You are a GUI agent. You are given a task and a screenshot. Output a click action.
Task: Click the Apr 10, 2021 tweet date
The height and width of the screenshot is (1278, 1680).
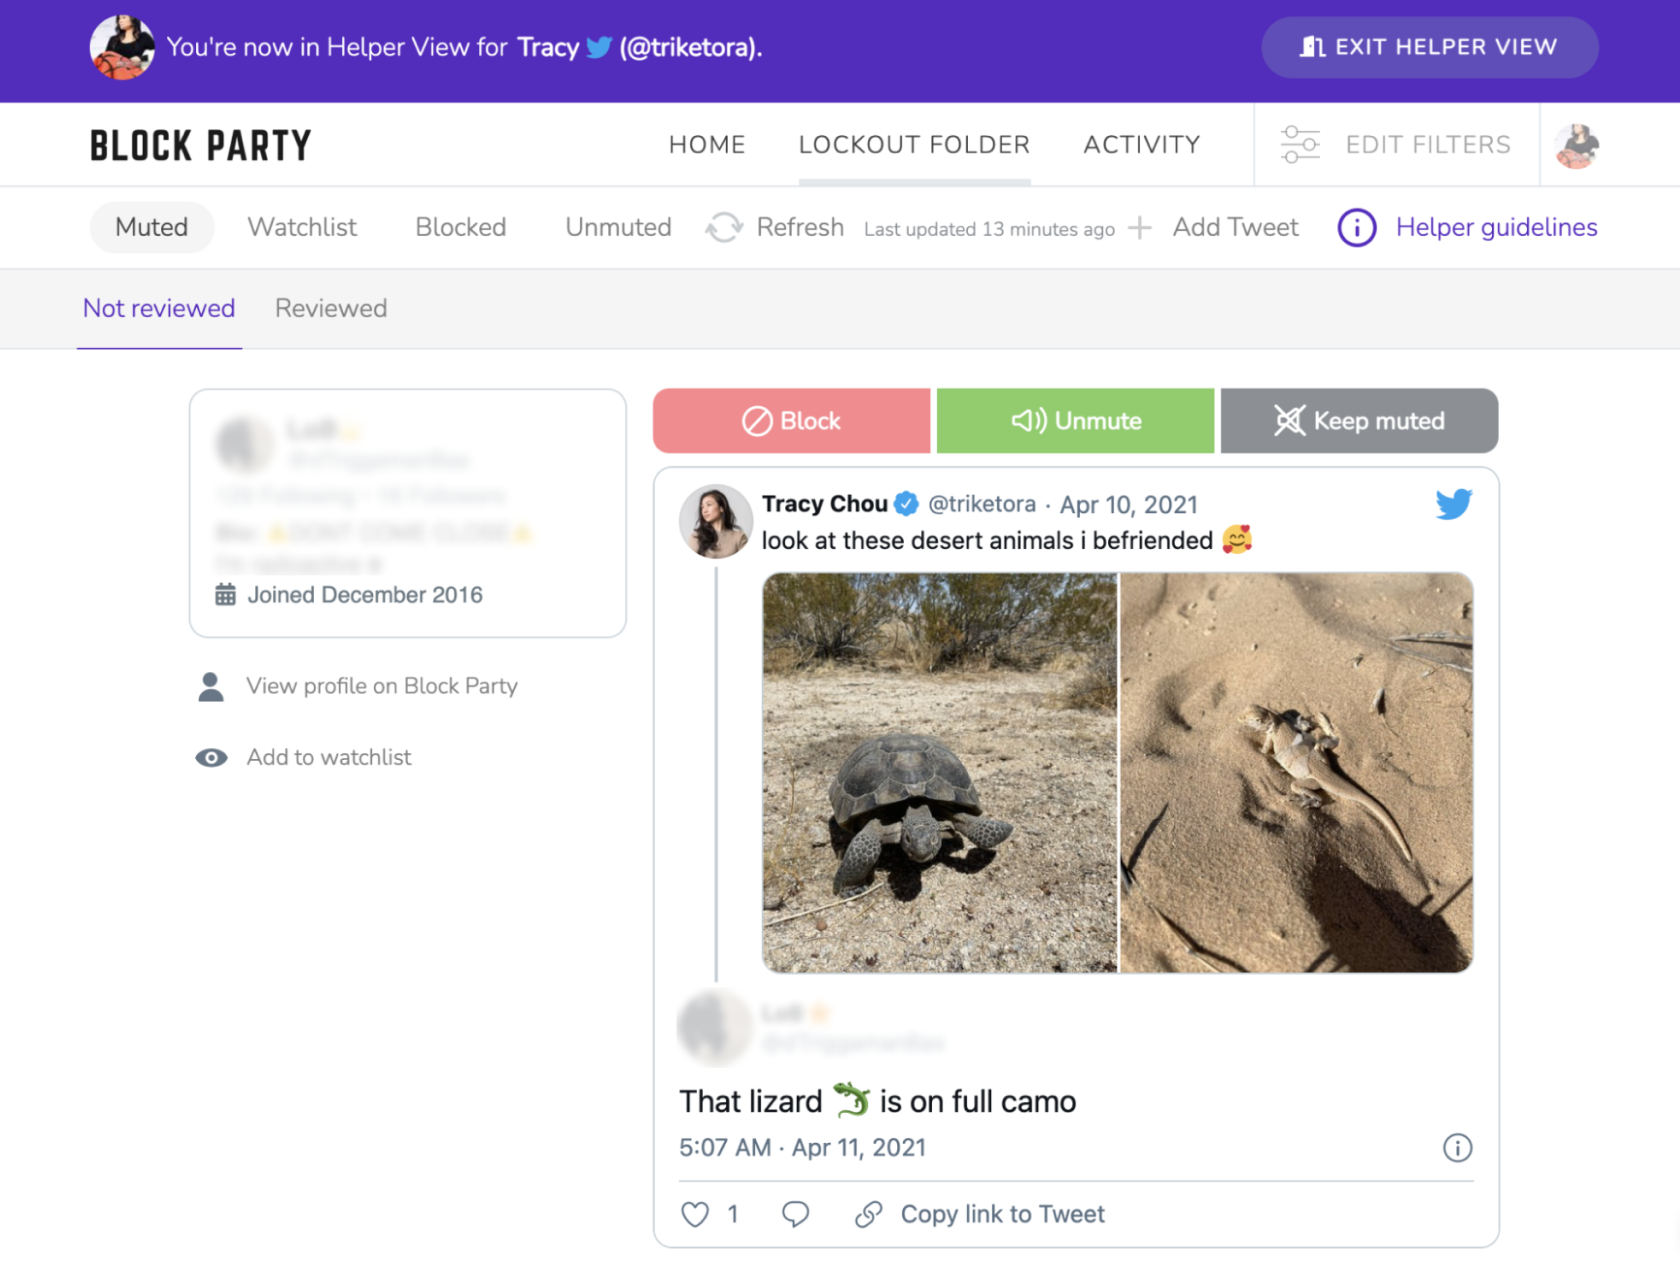(x=1129, y=504)
